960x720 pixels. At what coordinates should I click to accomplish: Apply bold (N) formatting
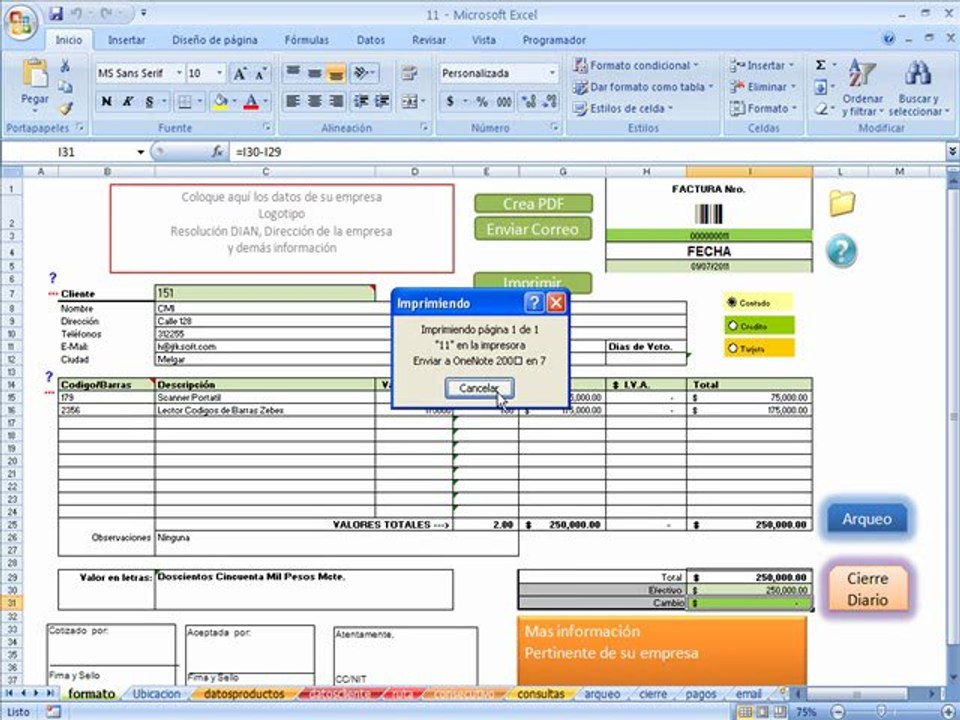(x=107, y=102)
